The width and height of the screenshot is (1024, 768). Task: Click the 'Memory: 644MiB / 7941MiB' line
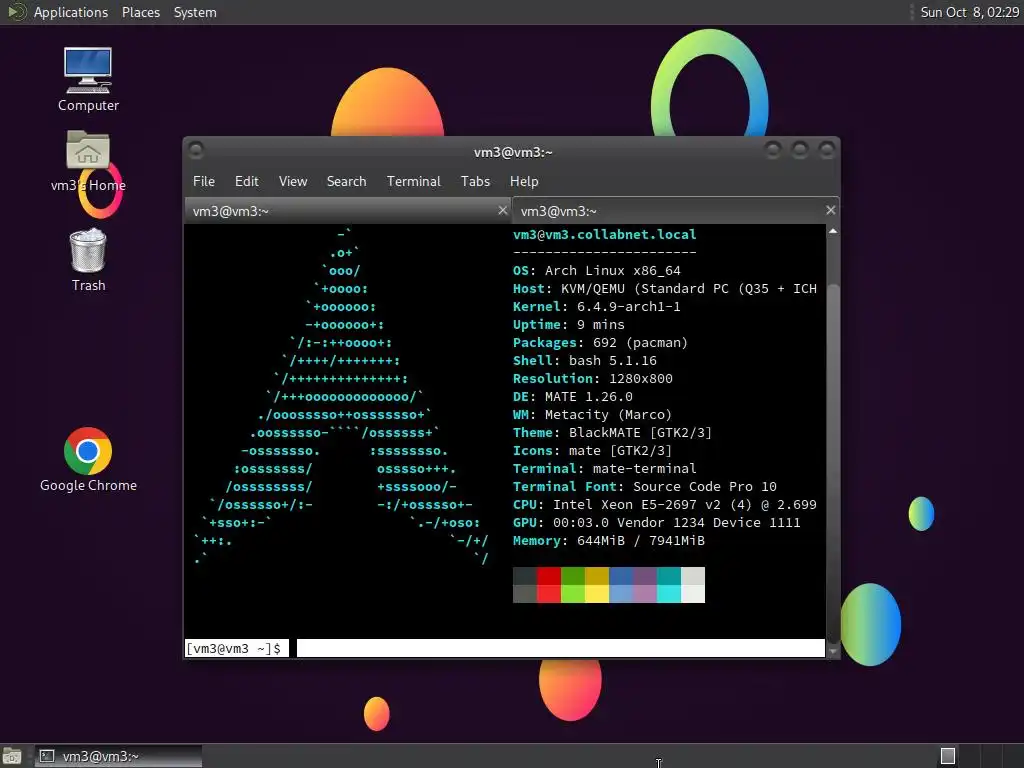(609, 541)
